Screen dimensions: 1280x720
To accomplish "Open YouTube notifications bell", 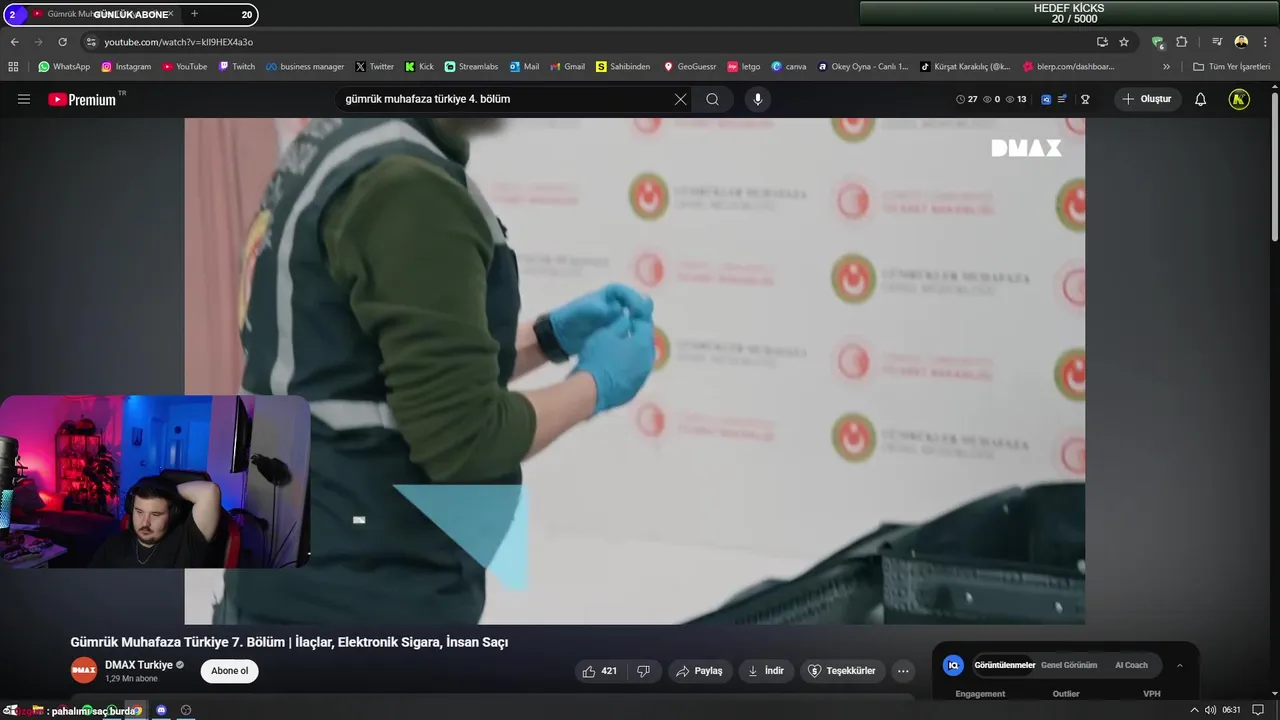I will (1201, 99).
